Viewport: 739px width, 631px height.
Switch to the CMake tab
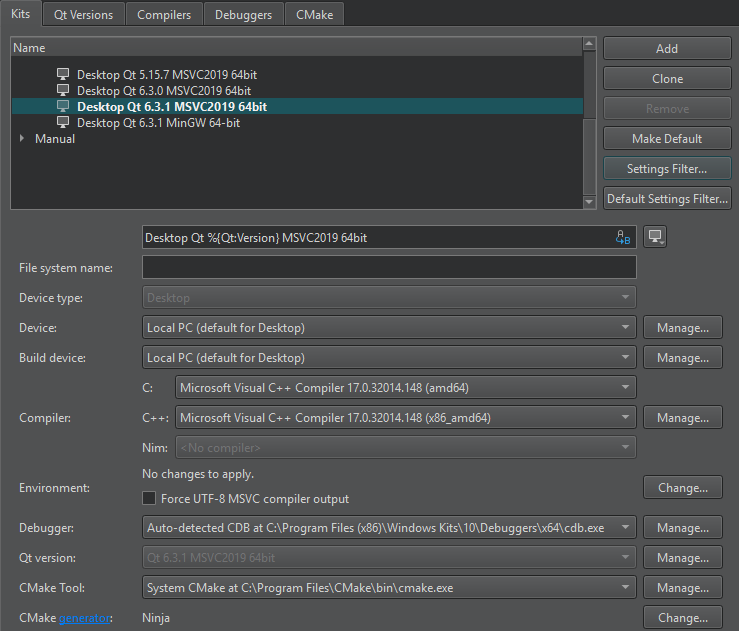point(314,15)
